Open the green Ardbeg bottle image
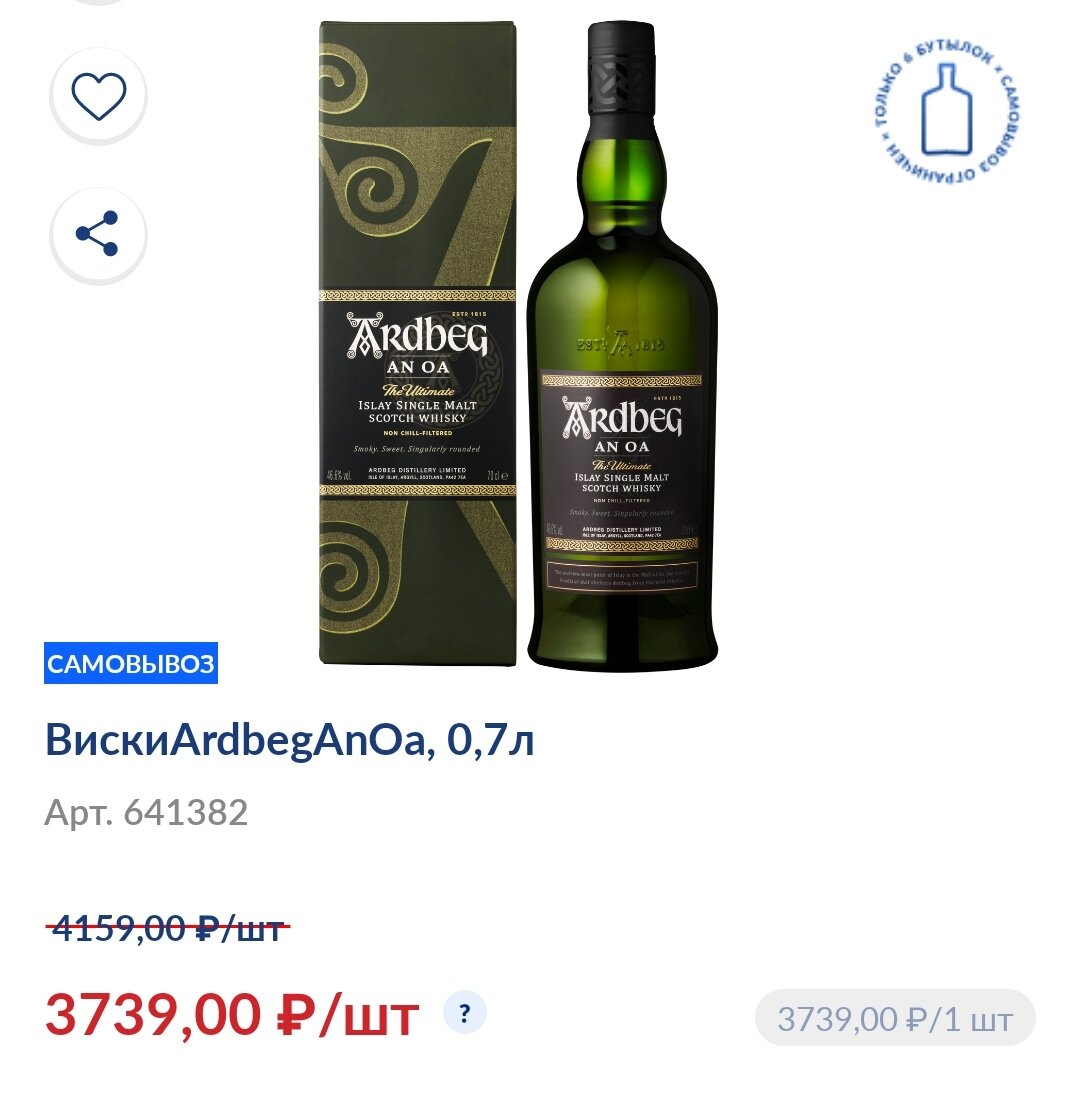The image size is (1080, 1101). (622, 346)
